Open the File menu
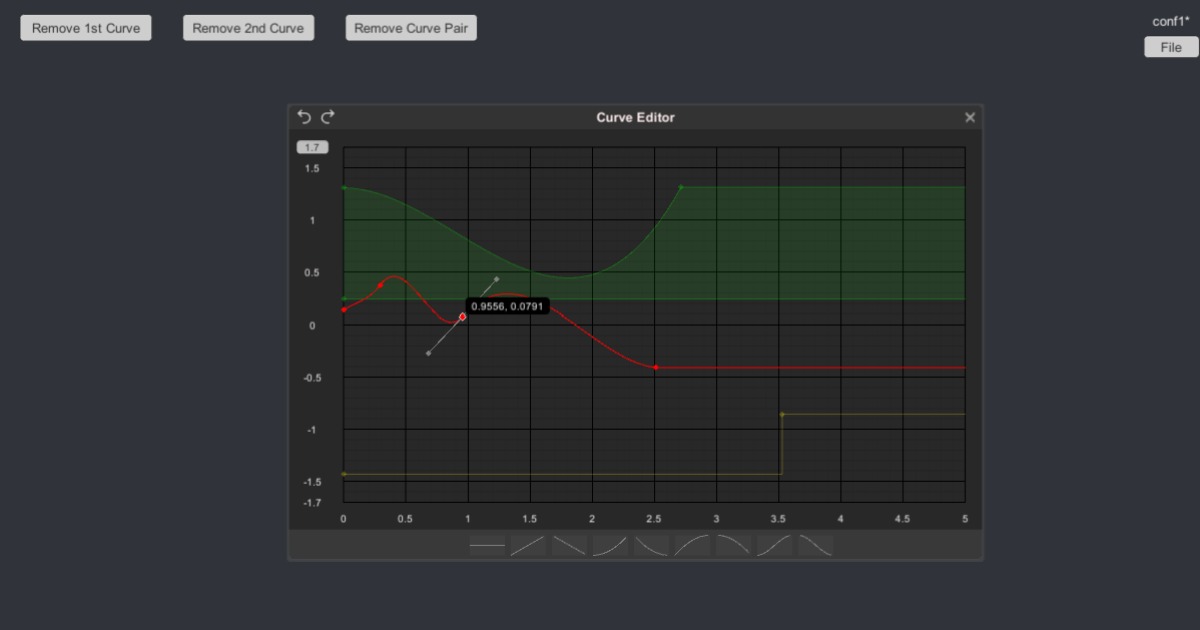Viewport: 1200px width, 630px height. [1170, 47]
